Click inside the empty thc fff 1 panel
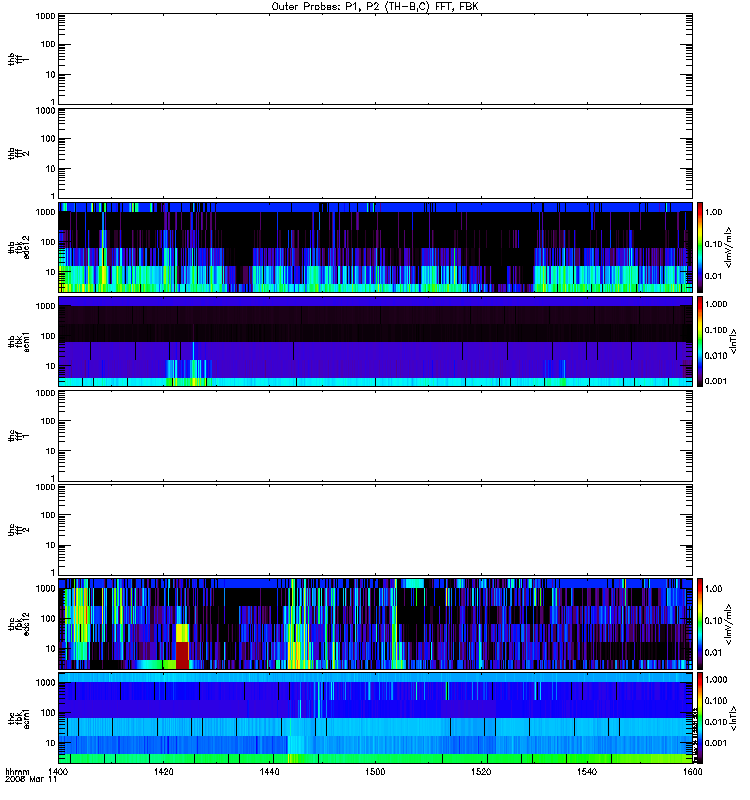The image size is (750, 800). pyautogui.click(x=375, y=436)
